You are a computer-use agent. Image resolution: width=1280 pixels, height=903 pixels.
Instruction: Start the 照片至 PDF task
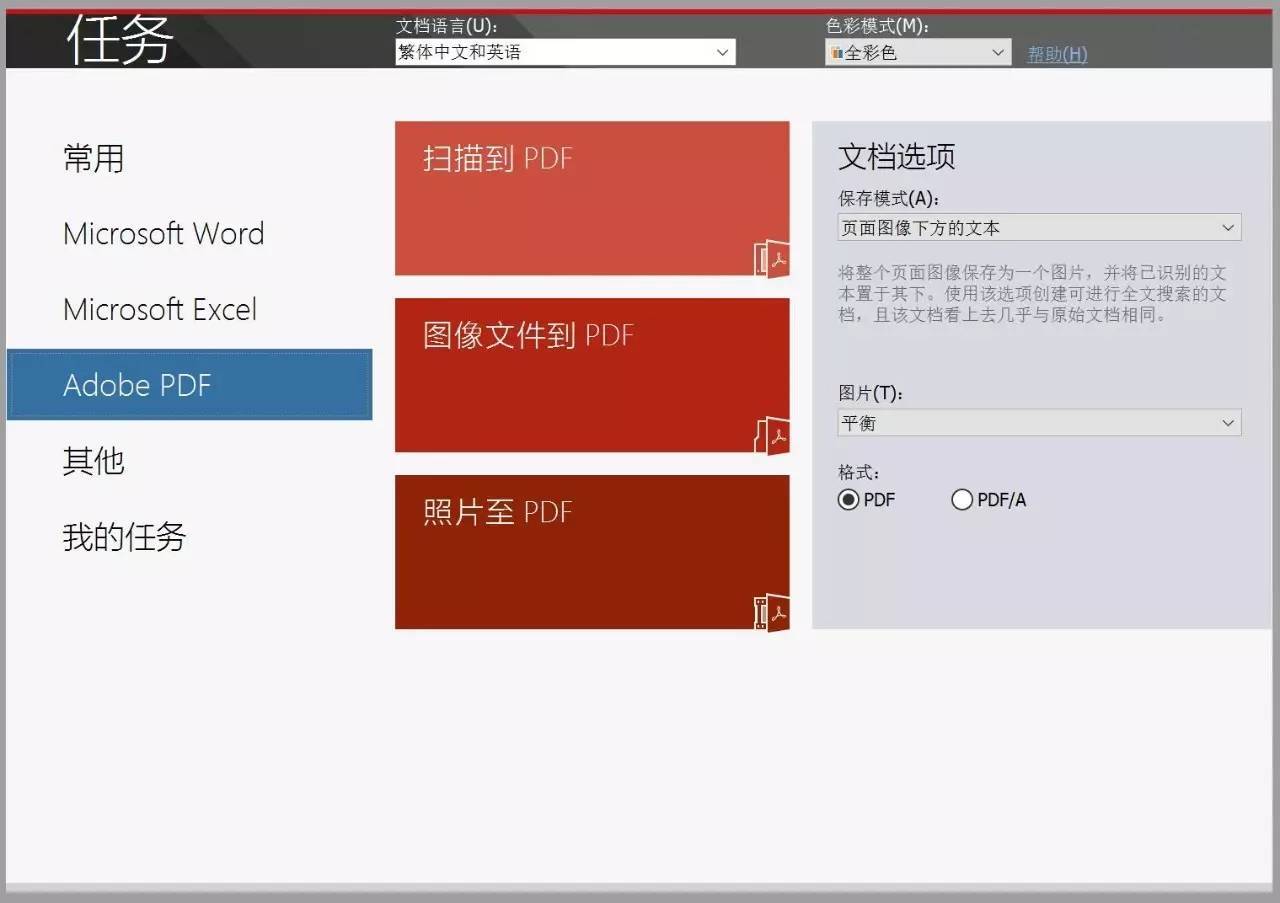[592, 552]
